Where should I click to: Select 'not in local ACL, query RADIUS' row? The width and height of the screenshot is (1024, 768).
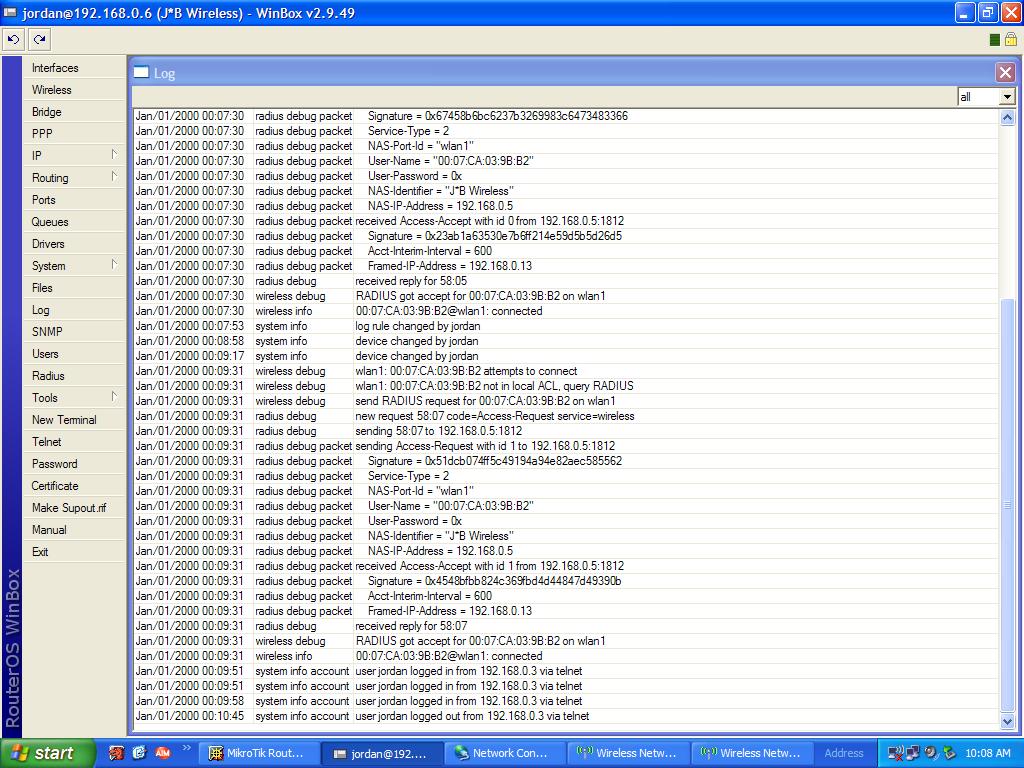pos(566,386)
